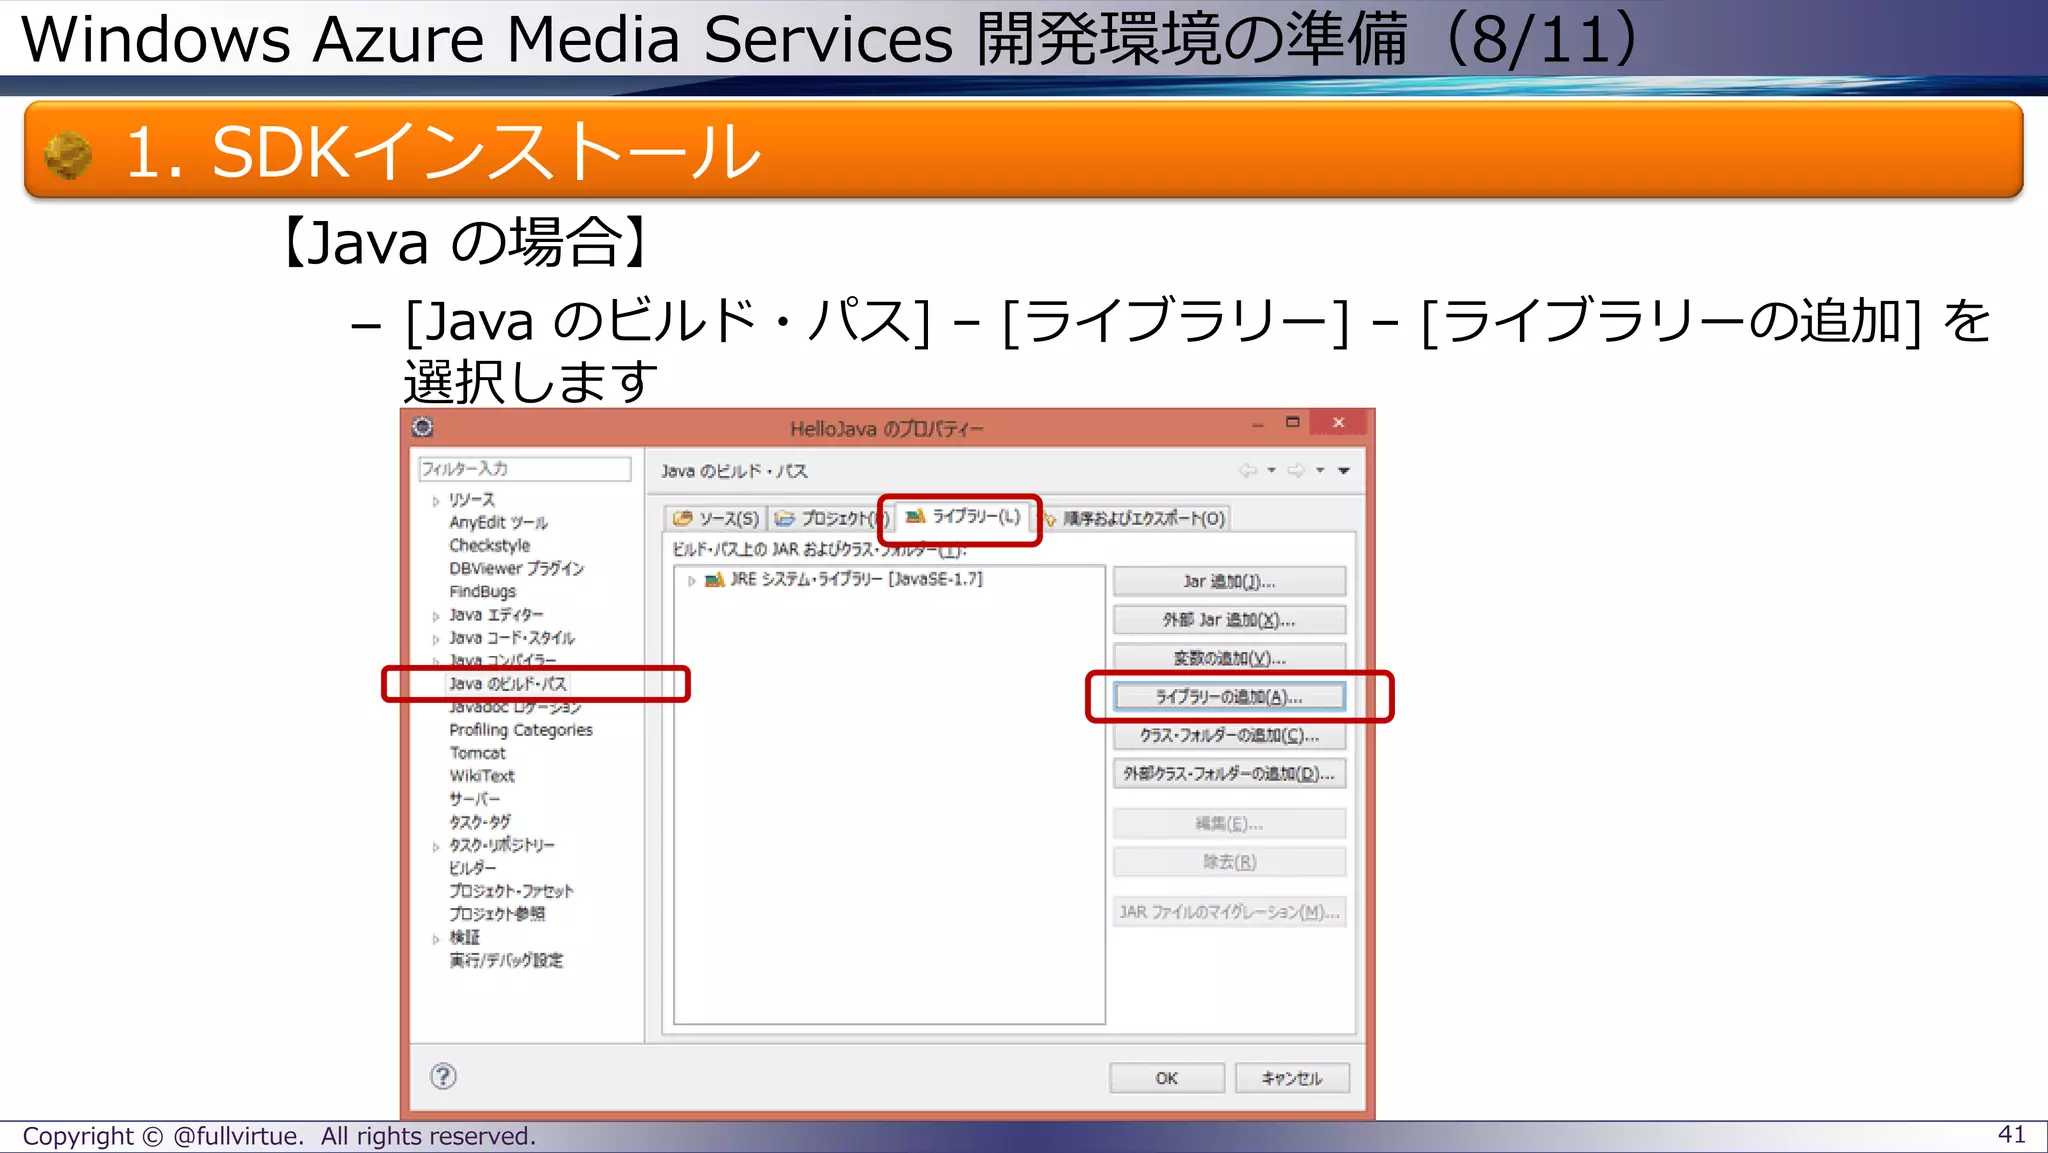Switch to the ライブラリー(L) tab
Image resolution: width=2048 pixels, height=1153 pixels.
tap(963, 516)
